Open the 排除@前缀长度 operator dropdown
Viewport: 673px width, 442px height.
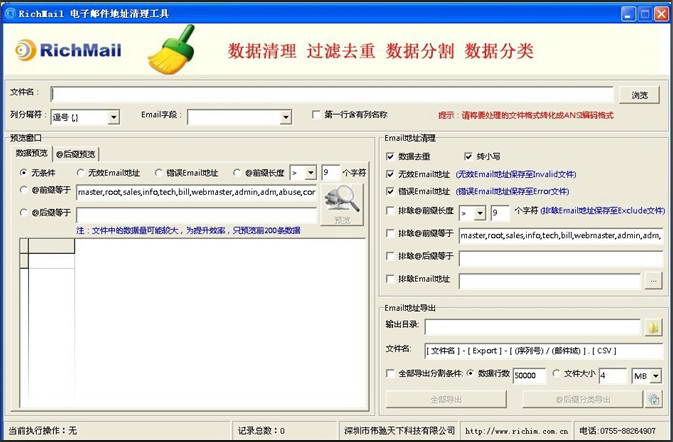pos(480,213)
